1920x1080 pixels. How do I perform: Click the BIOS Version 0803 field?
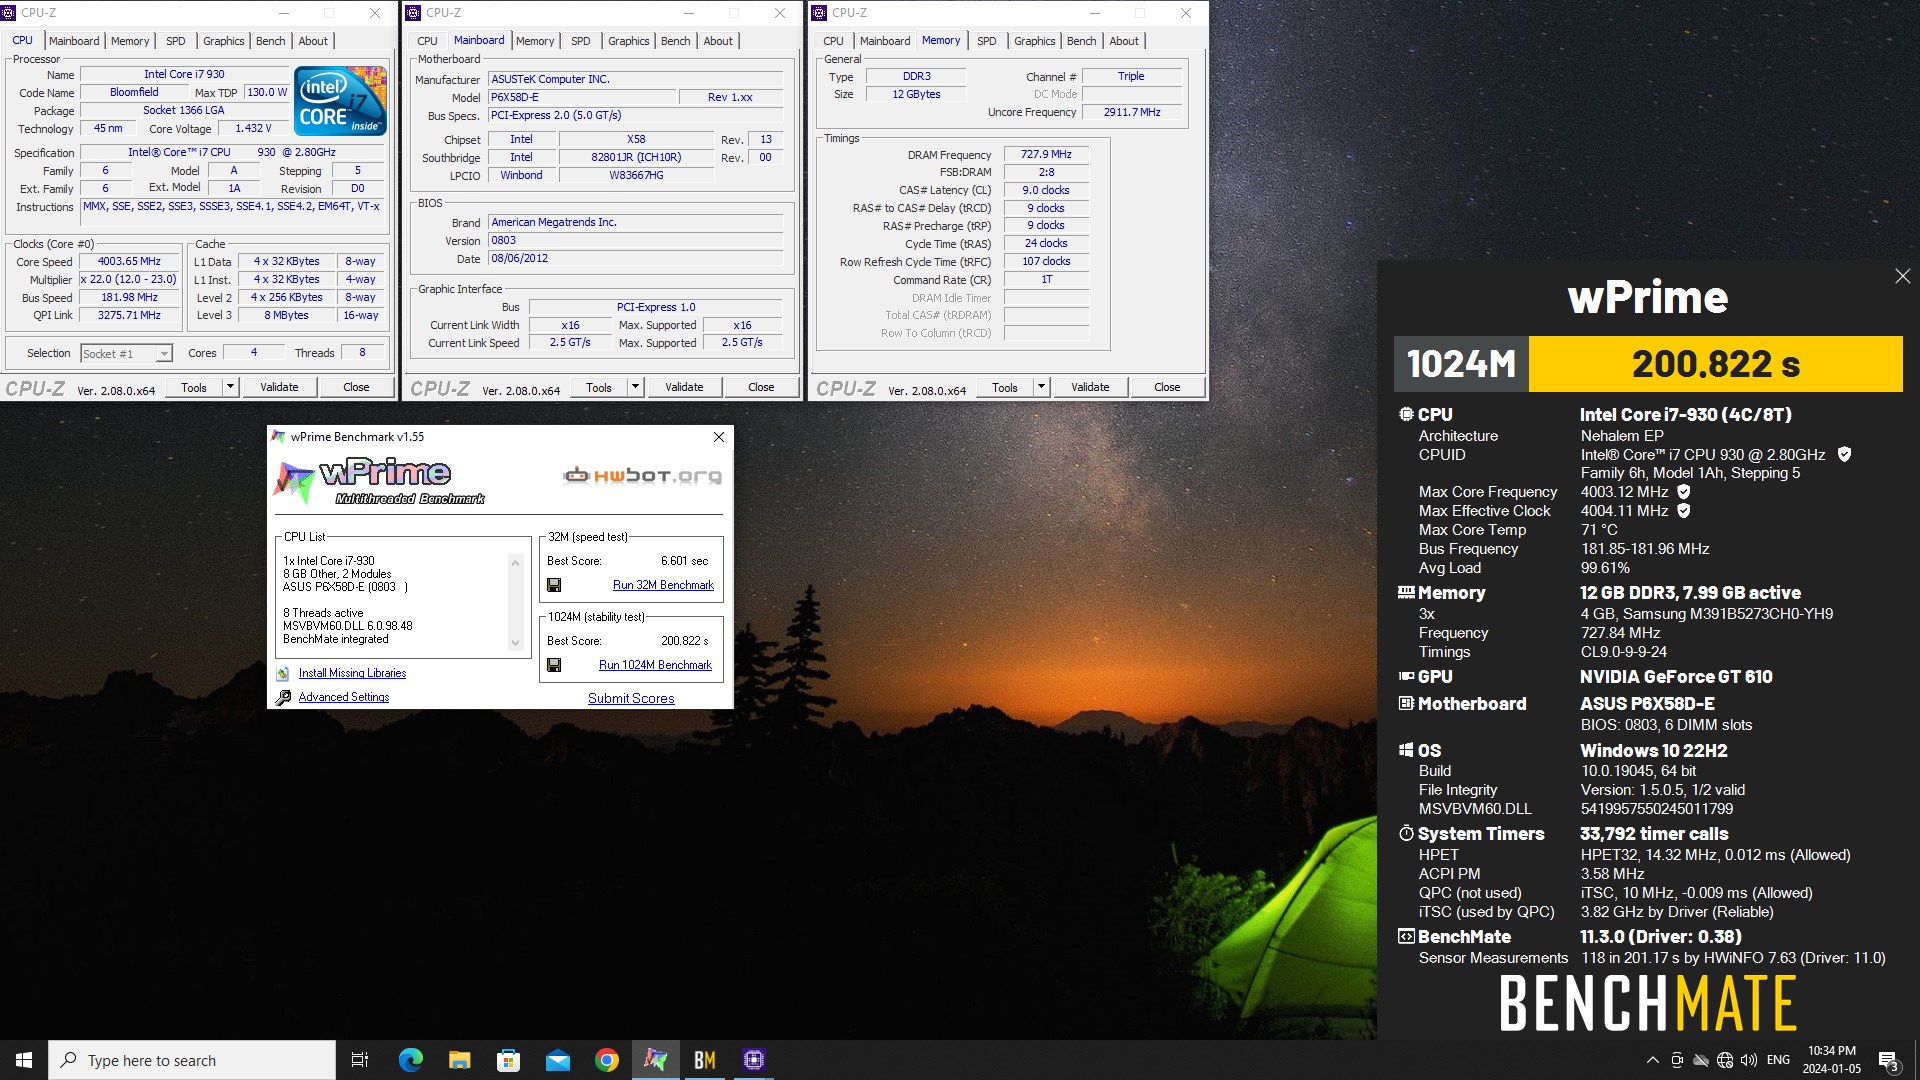(x=635, y=240)
